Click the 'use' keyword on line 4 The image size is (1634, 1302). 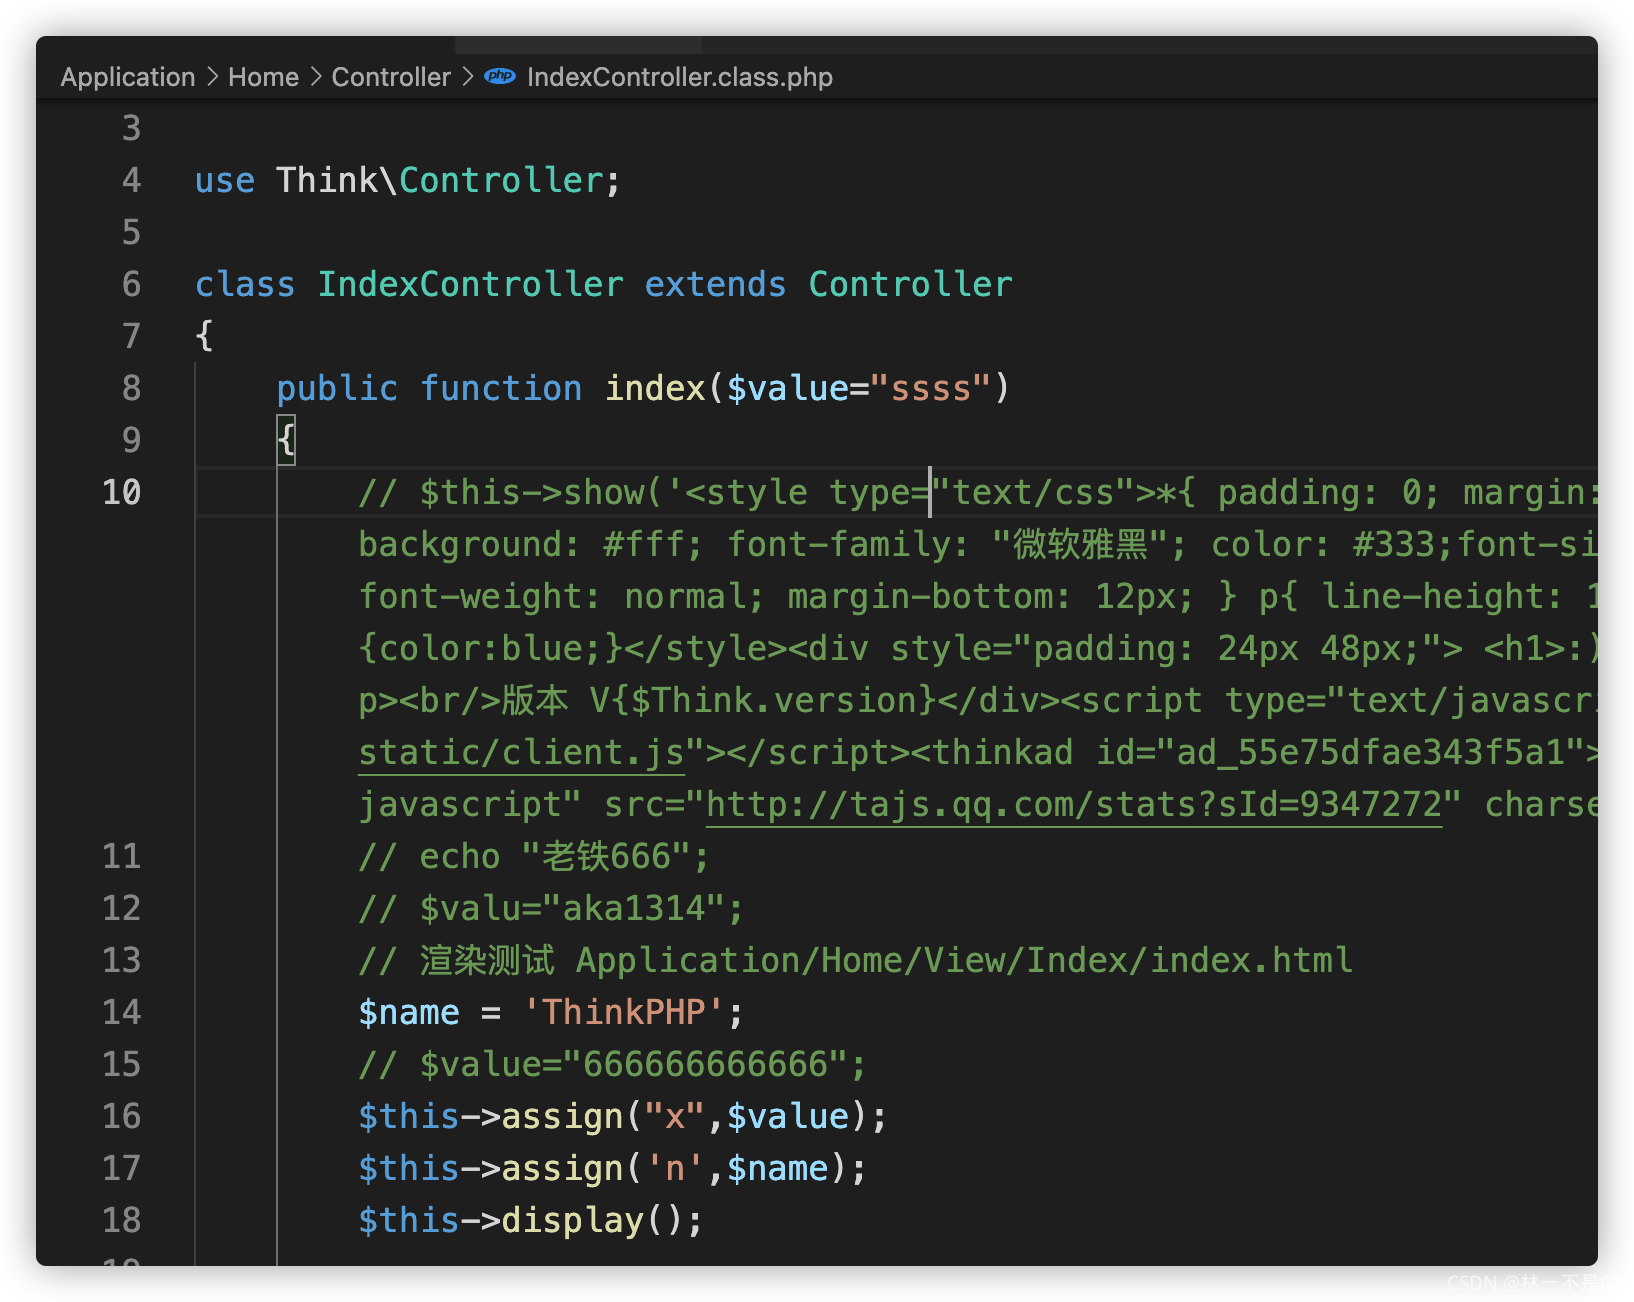click(x=225, y=181)
